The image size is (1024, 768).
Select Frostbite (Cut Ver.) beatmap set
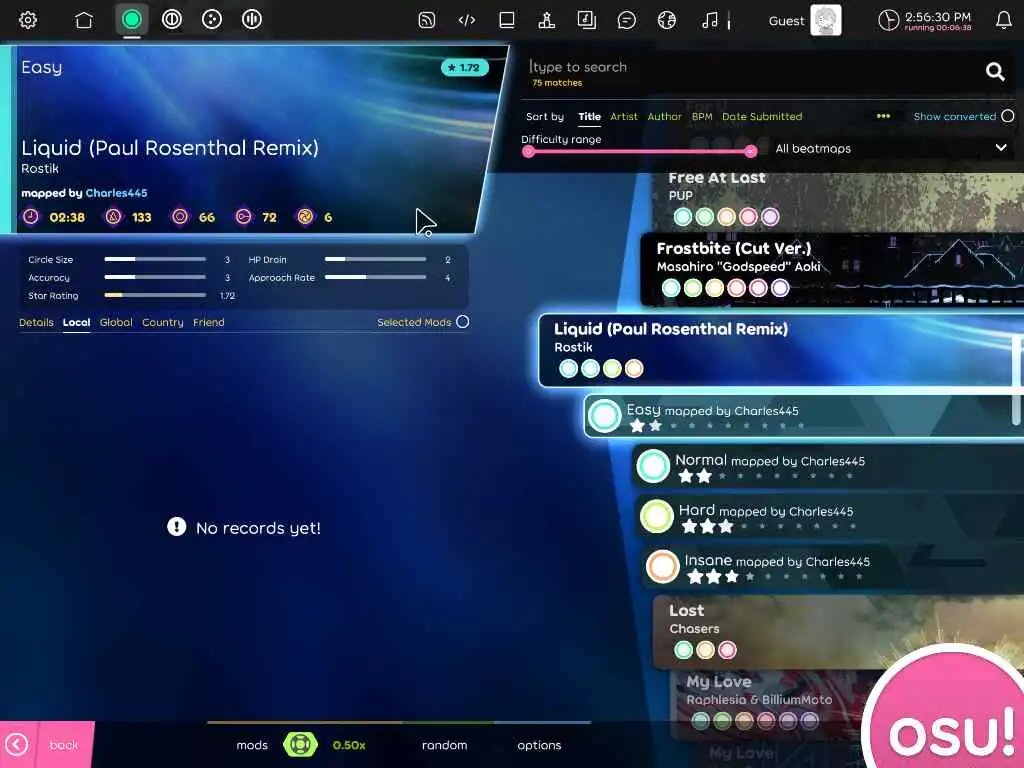[x=833, y=269]
